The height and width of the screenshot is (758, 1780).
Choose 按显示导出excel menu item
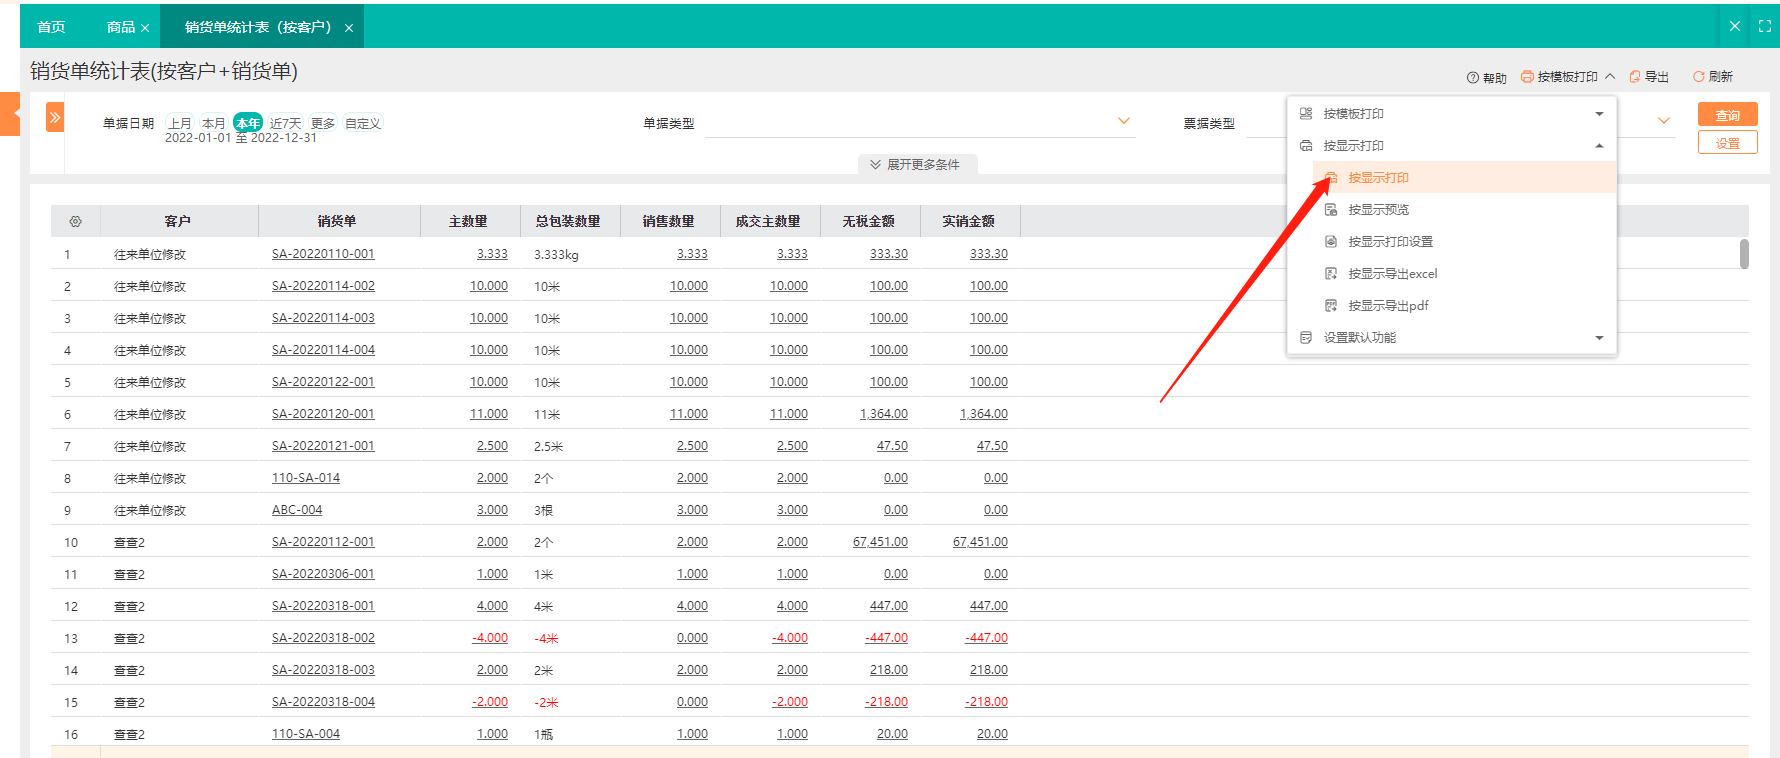[1391, 274]
